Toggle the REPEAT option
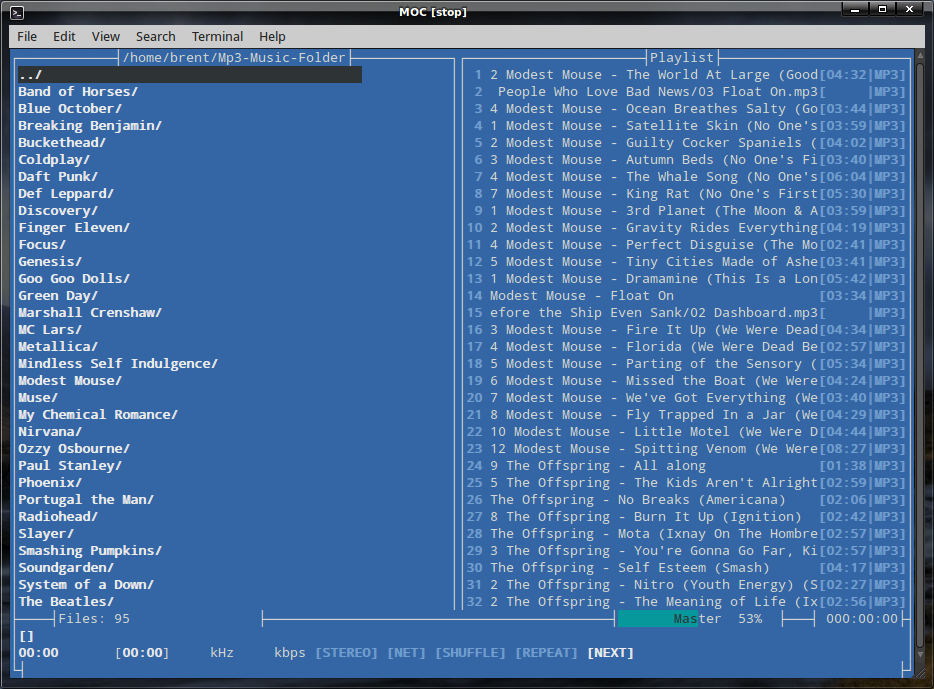This screenshot has height=689, width=934. [547, 653]
